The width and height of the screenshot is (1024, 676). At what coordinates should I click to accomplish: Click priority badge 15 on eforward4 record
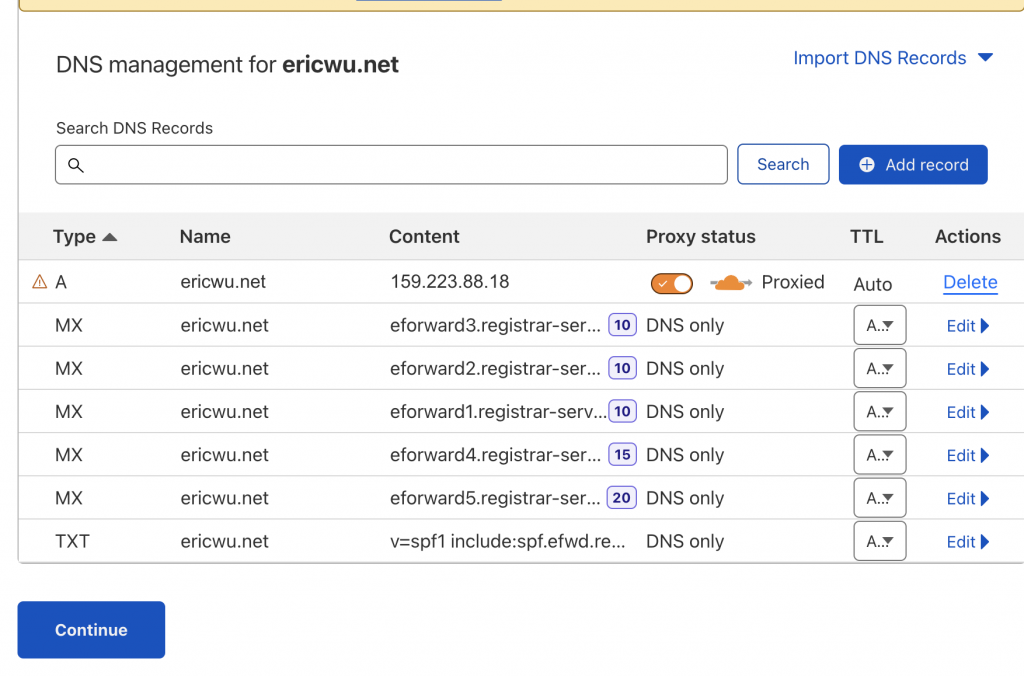[x=622, y=455]
